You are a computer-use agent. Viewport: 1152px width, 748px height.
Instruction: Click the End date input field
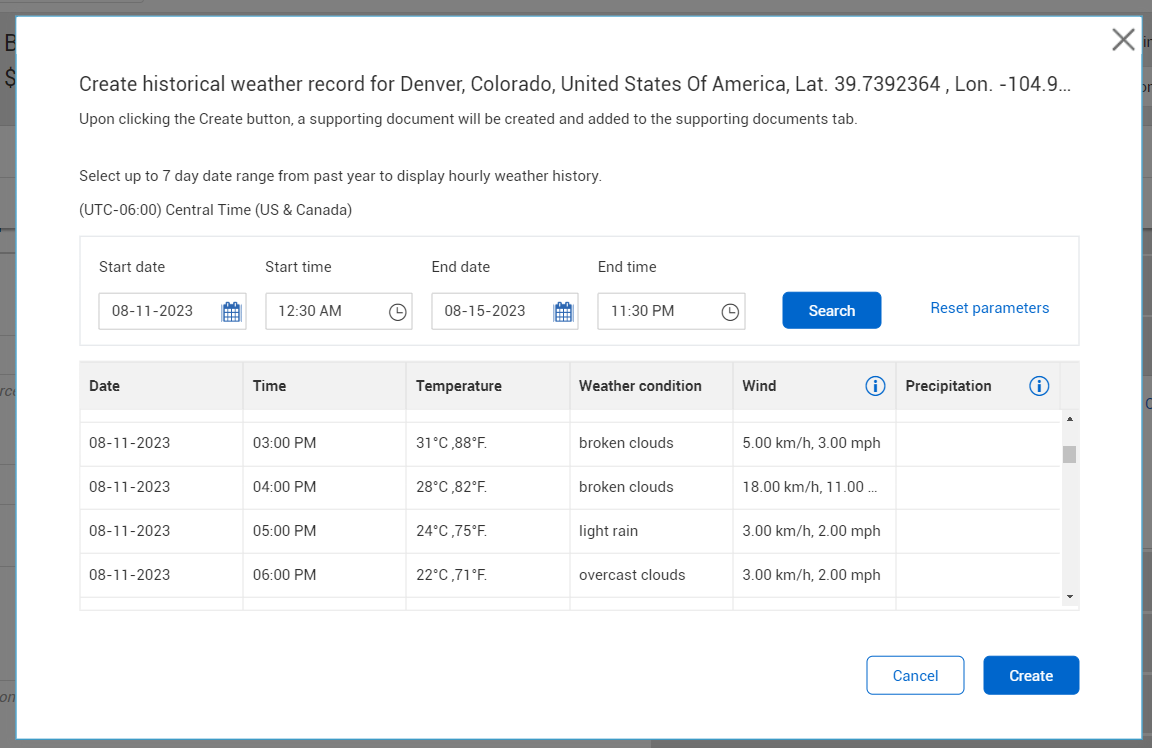[x=490, y=311]
